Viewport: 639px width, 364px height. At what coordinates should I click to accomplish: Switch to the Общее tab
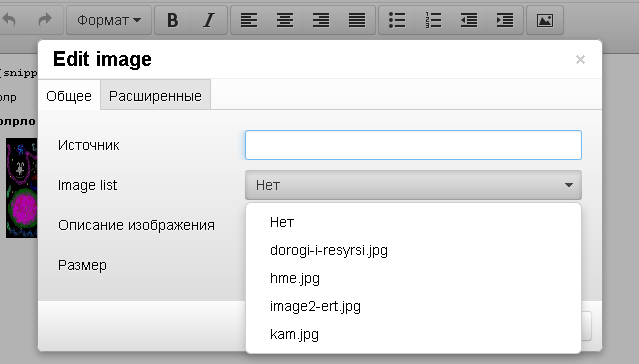69,96
